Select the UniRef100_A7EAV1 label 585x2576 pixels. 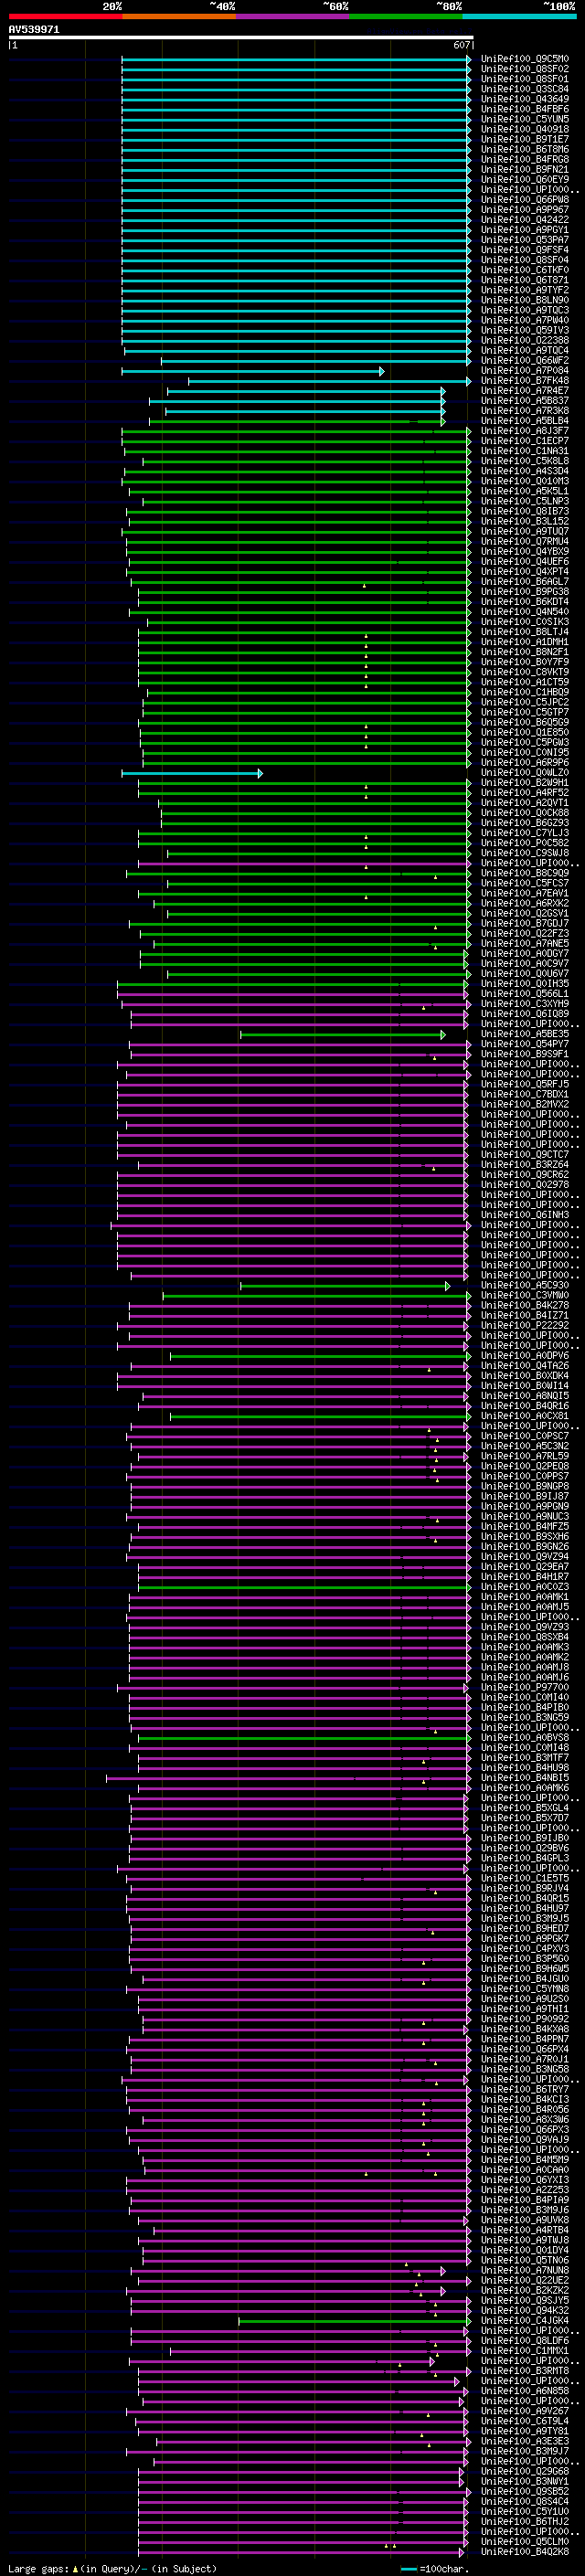coord(525,893)
